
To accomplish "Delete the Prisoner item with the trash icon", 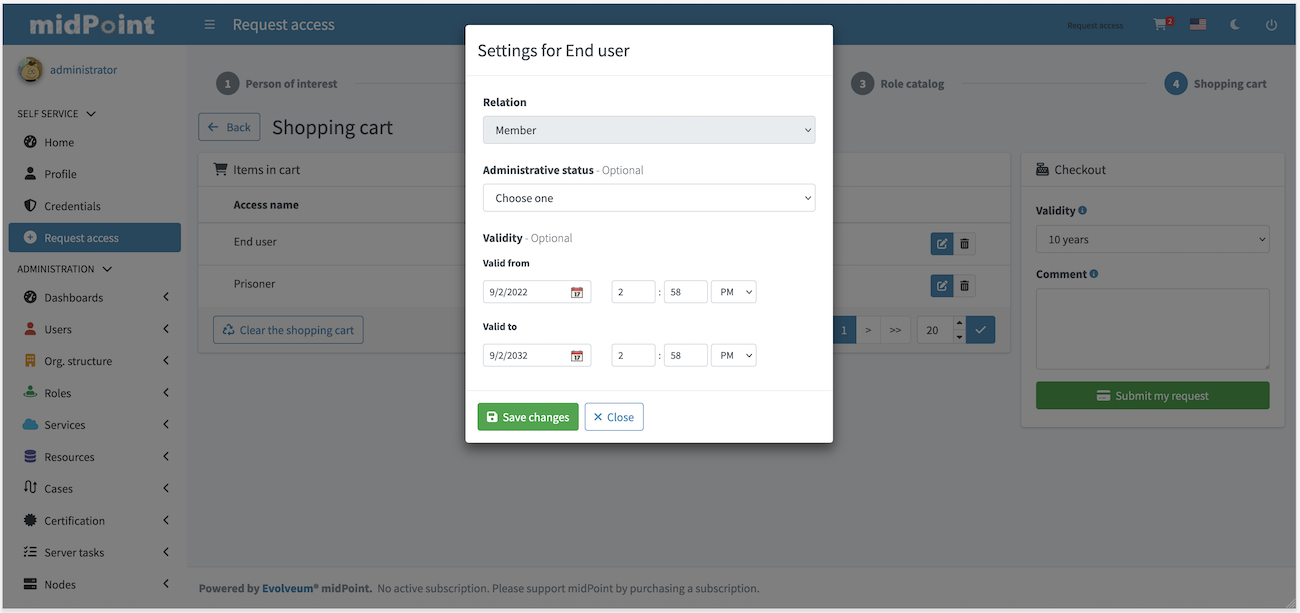I will tap(964, 285).
